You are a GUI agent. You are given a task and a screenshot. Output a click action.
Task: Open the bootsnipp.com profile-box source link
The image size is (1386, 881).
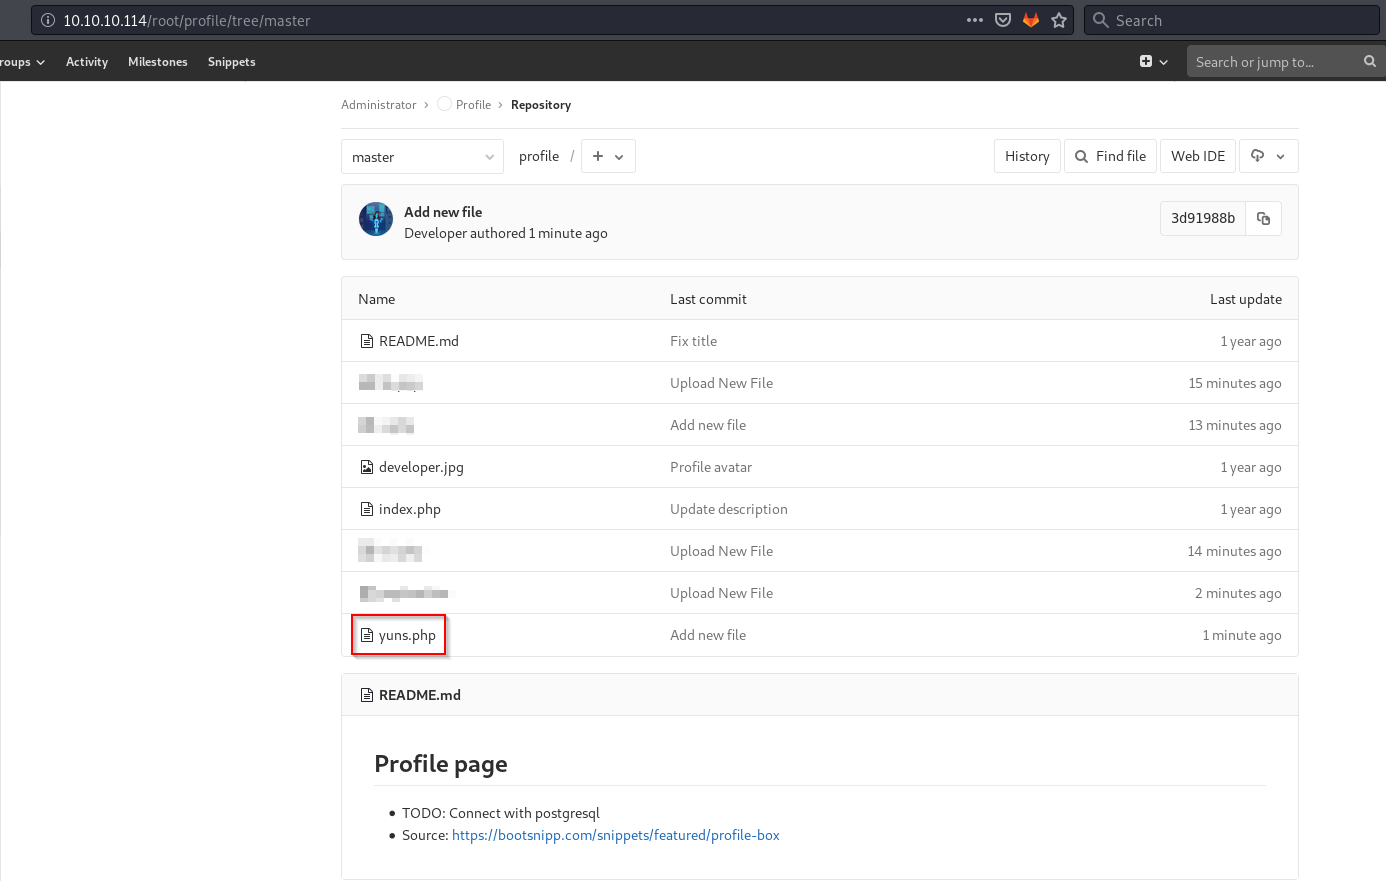[616, 835]
